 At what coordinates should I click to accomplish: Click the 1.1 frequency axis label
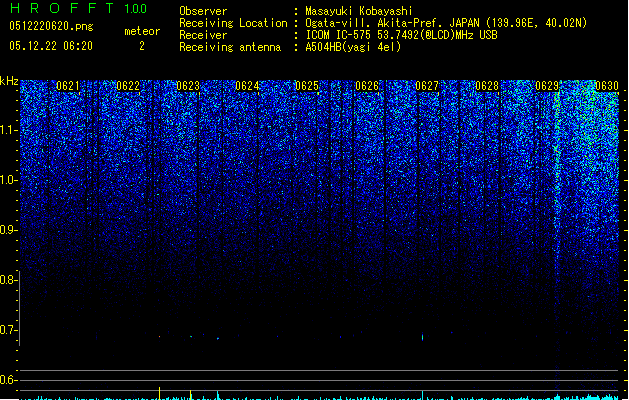tap(9, 130)
